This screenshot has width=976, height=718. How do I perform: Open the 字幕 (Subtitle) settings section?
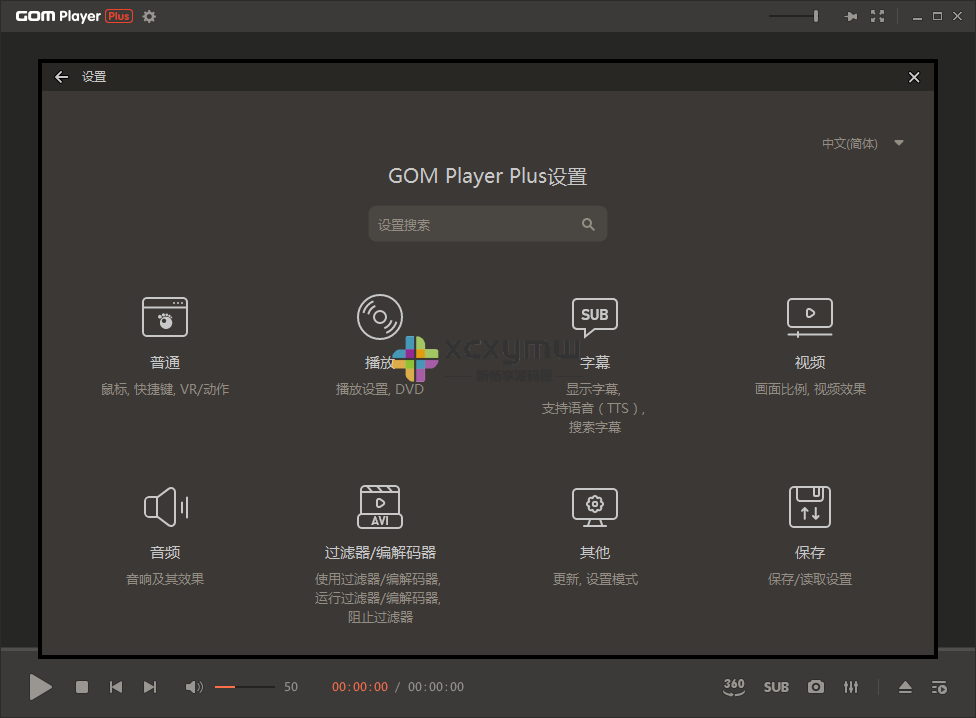594,330
